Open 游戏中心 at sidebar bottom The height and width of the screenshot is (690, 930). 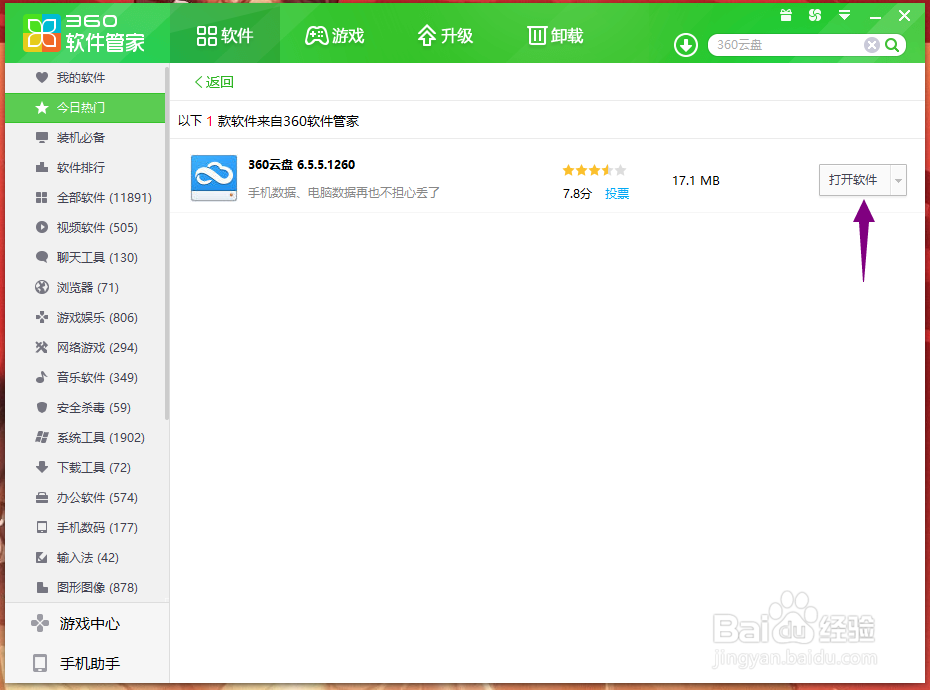tap(87, 624)
